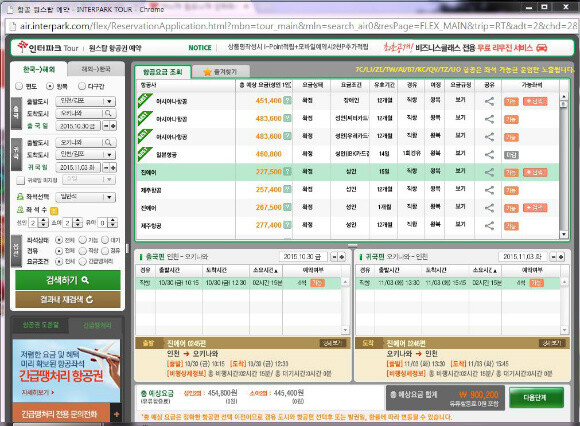Open the return arrival city dropdown
The width and height of the screenshot is (580, 426).
(85, 155)
